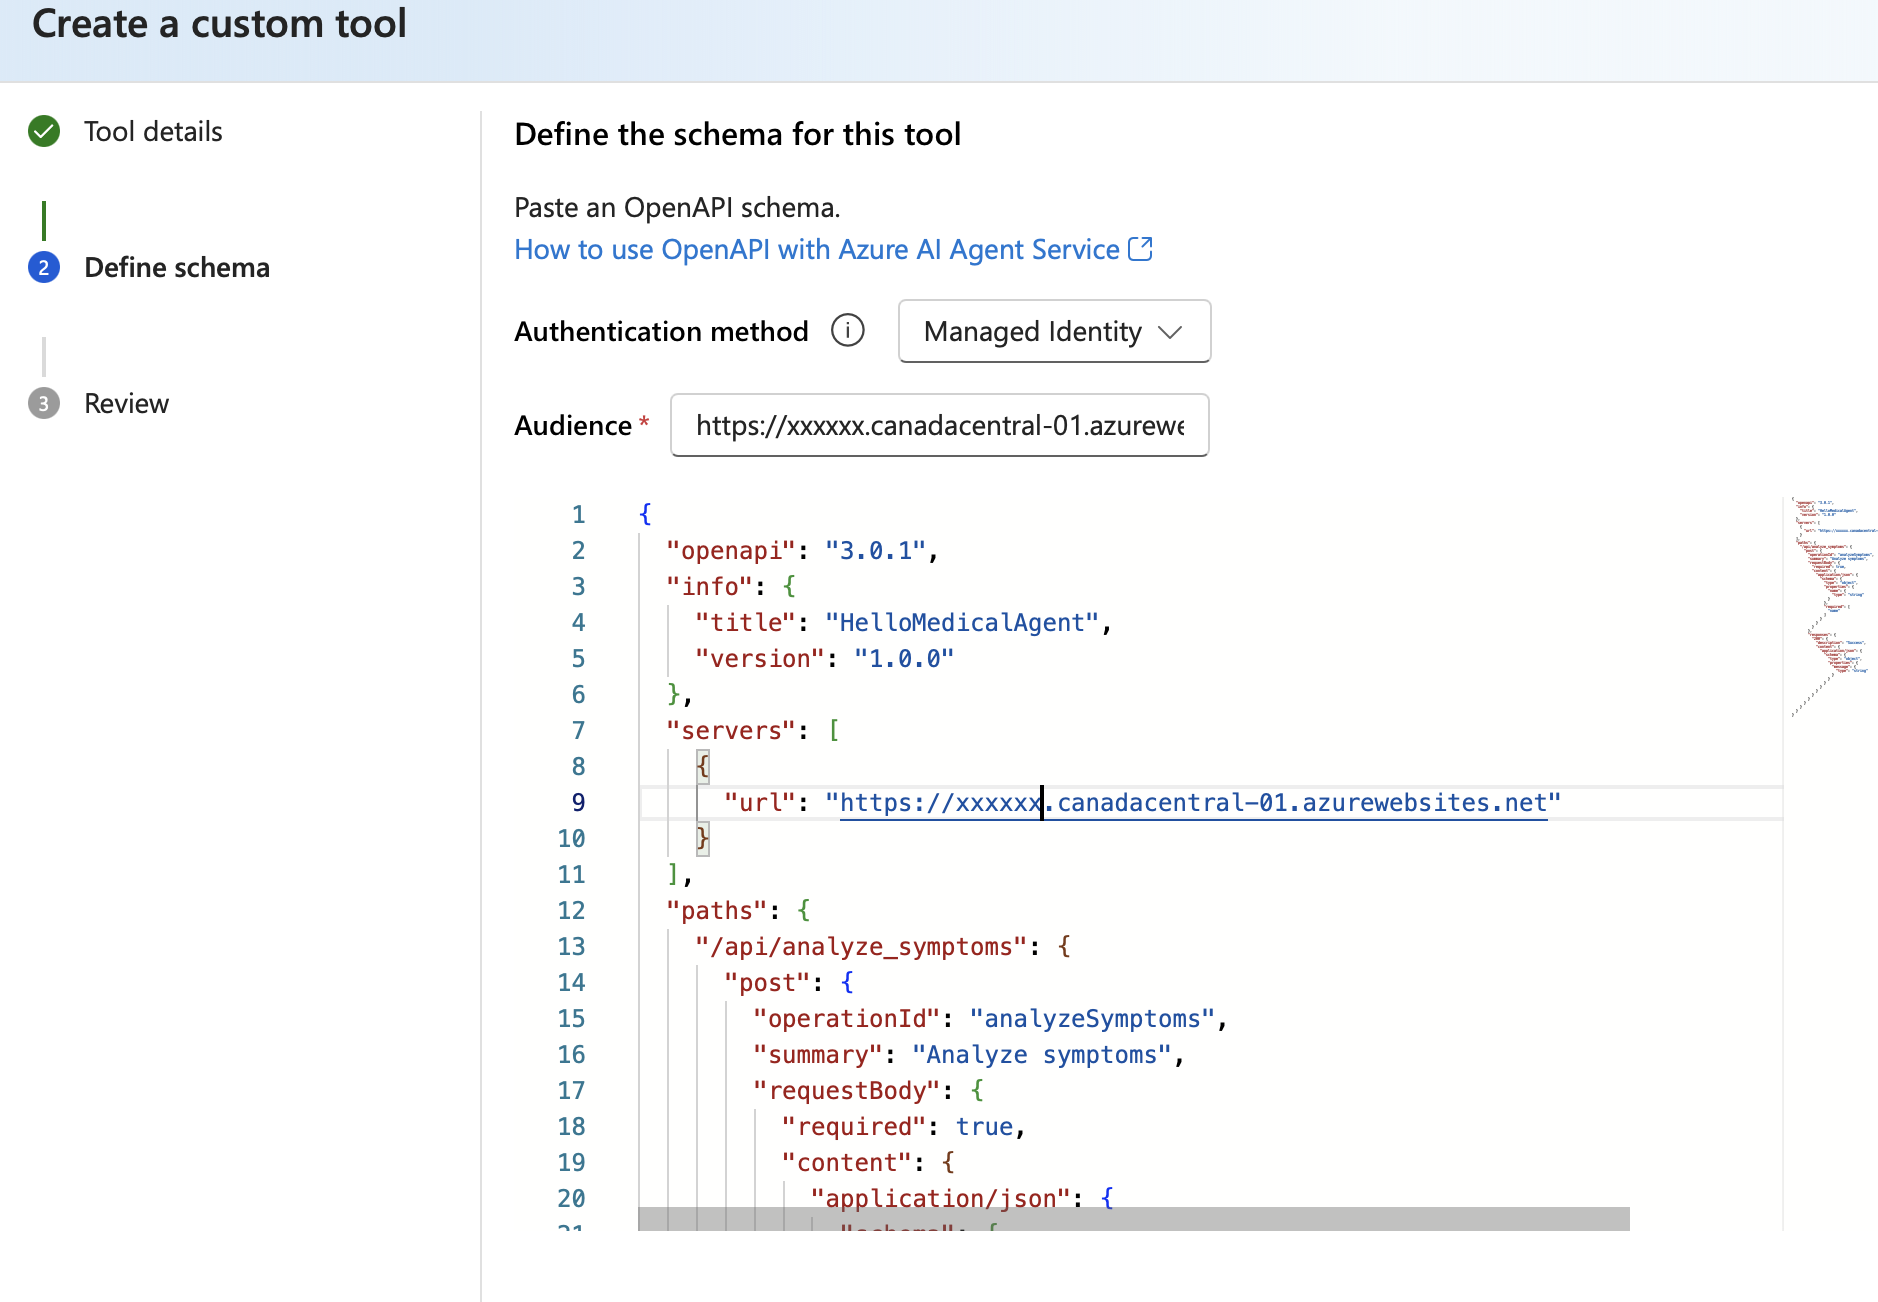Click the "1.0.0" version value
This screenshot has height=1302, width=1878.
(904, 658)
